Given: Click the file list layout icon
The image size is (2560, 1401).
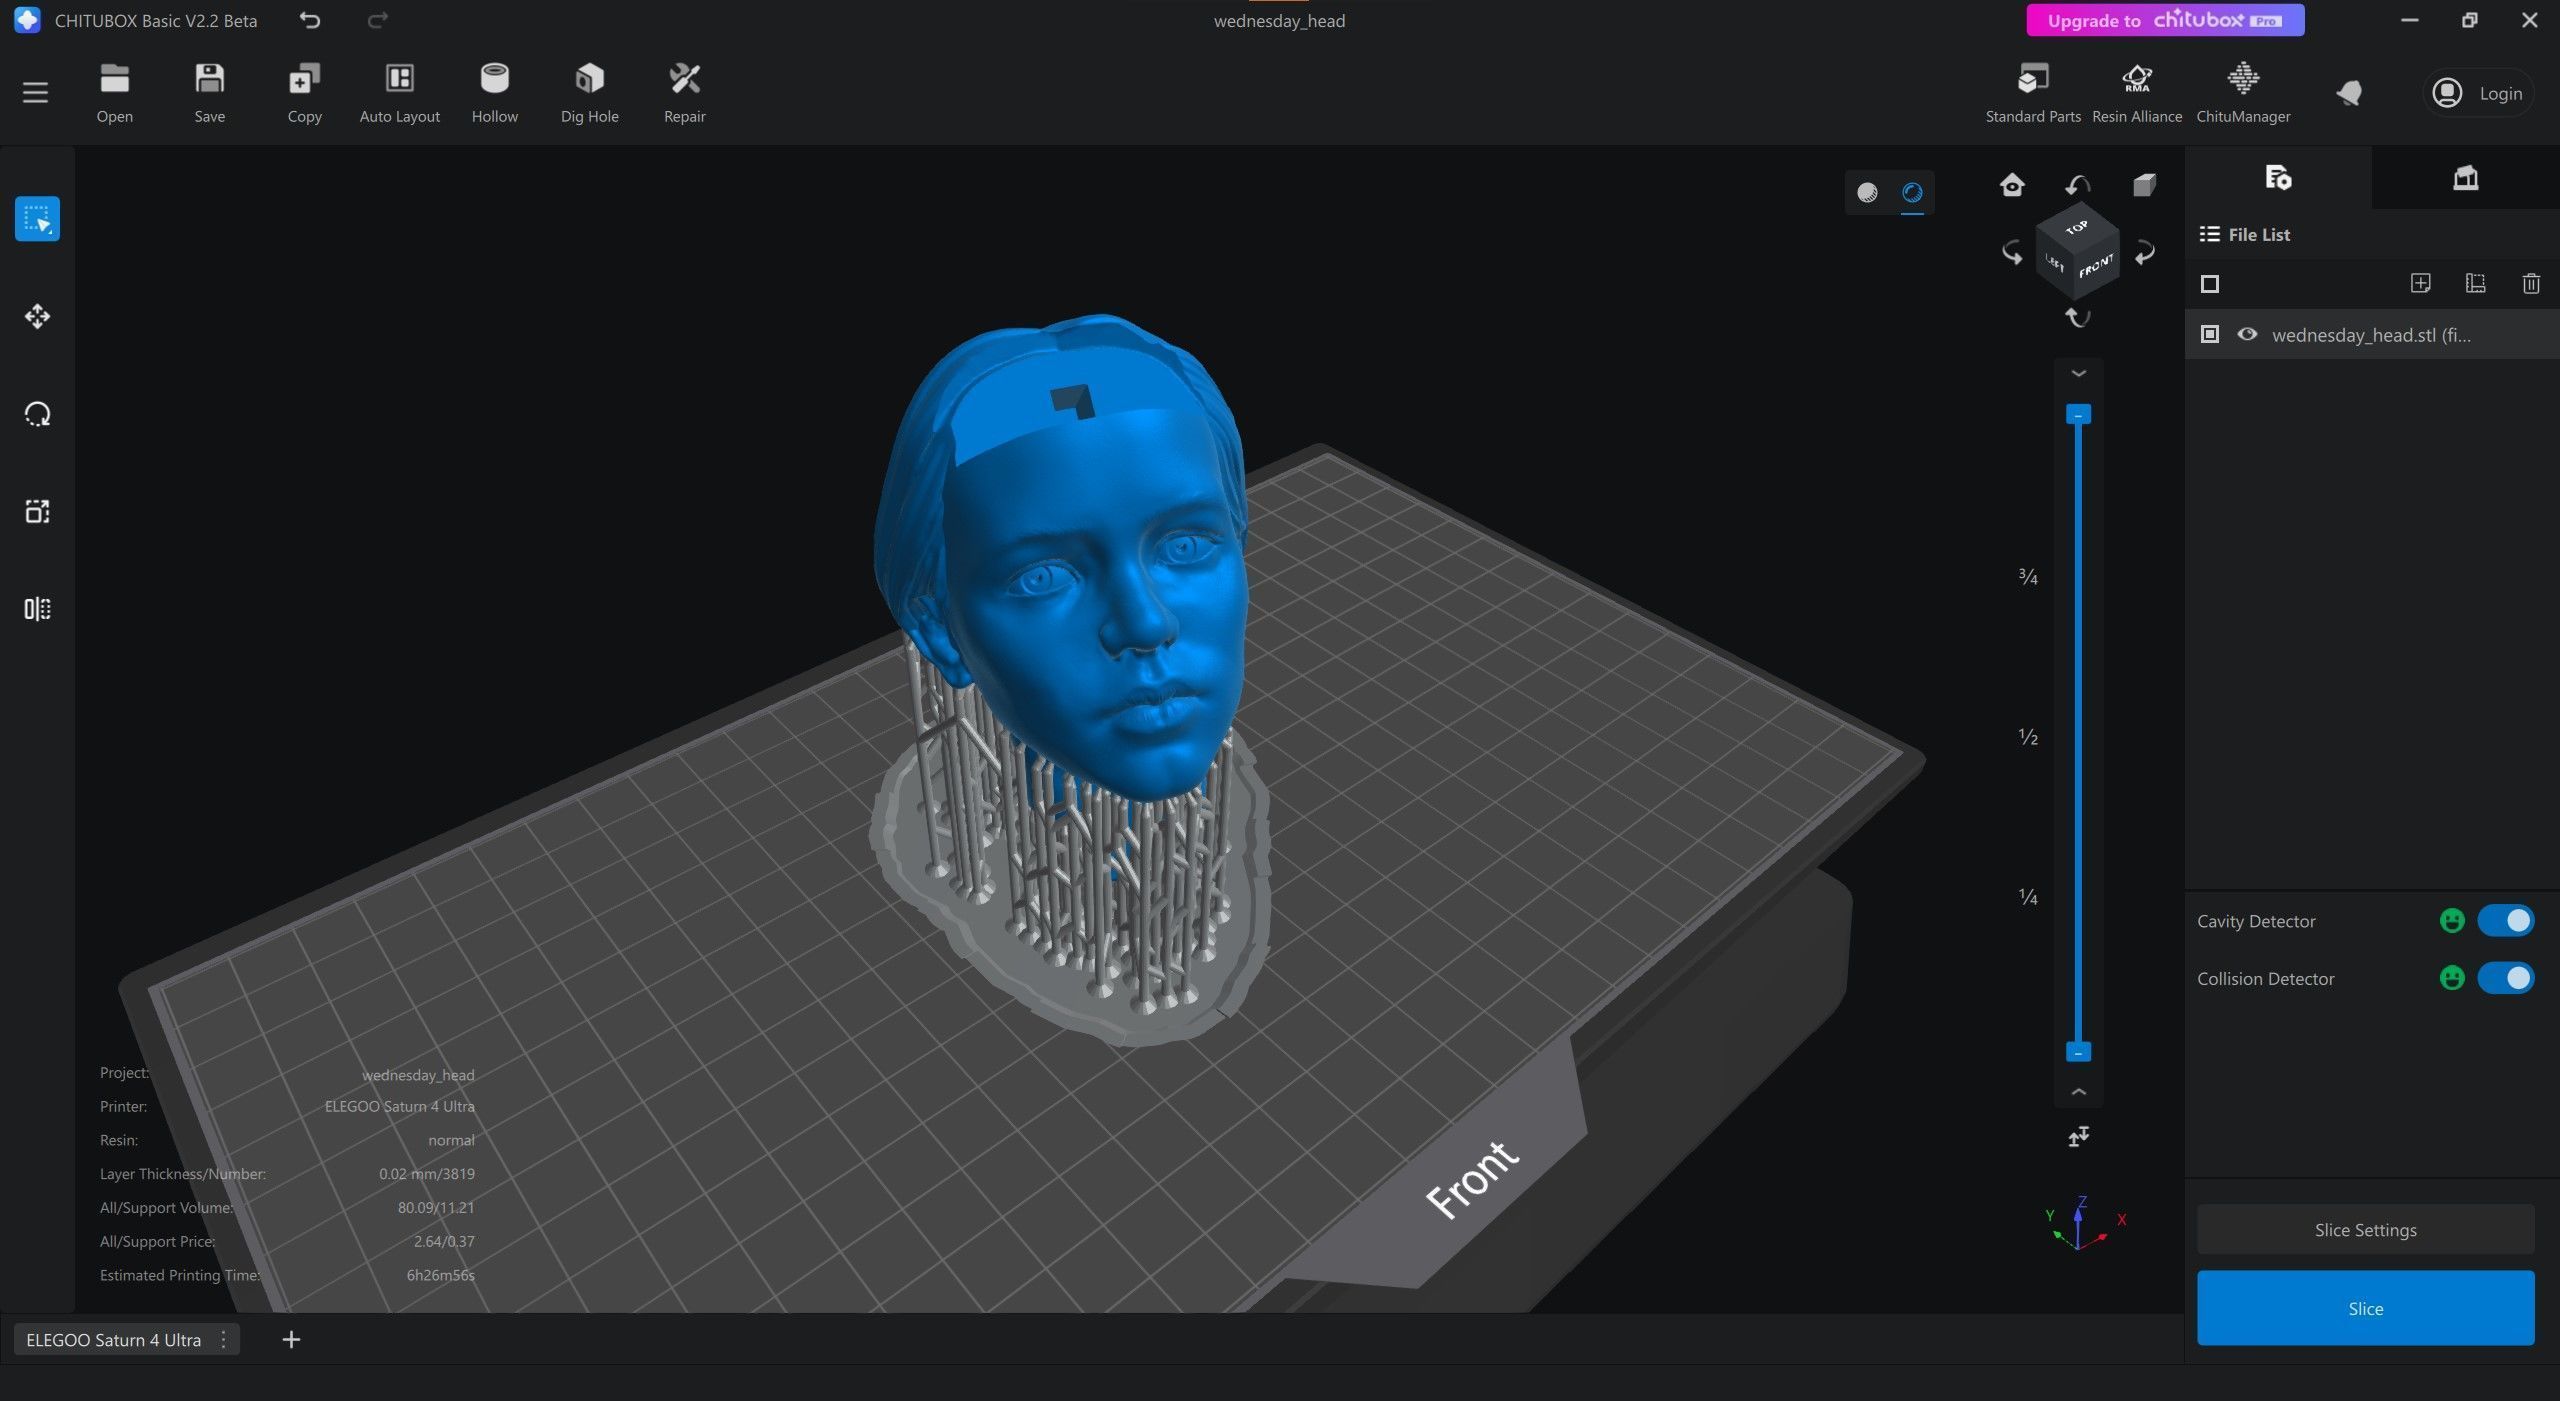Looking at the screenshot, I should pos(2475,284).
